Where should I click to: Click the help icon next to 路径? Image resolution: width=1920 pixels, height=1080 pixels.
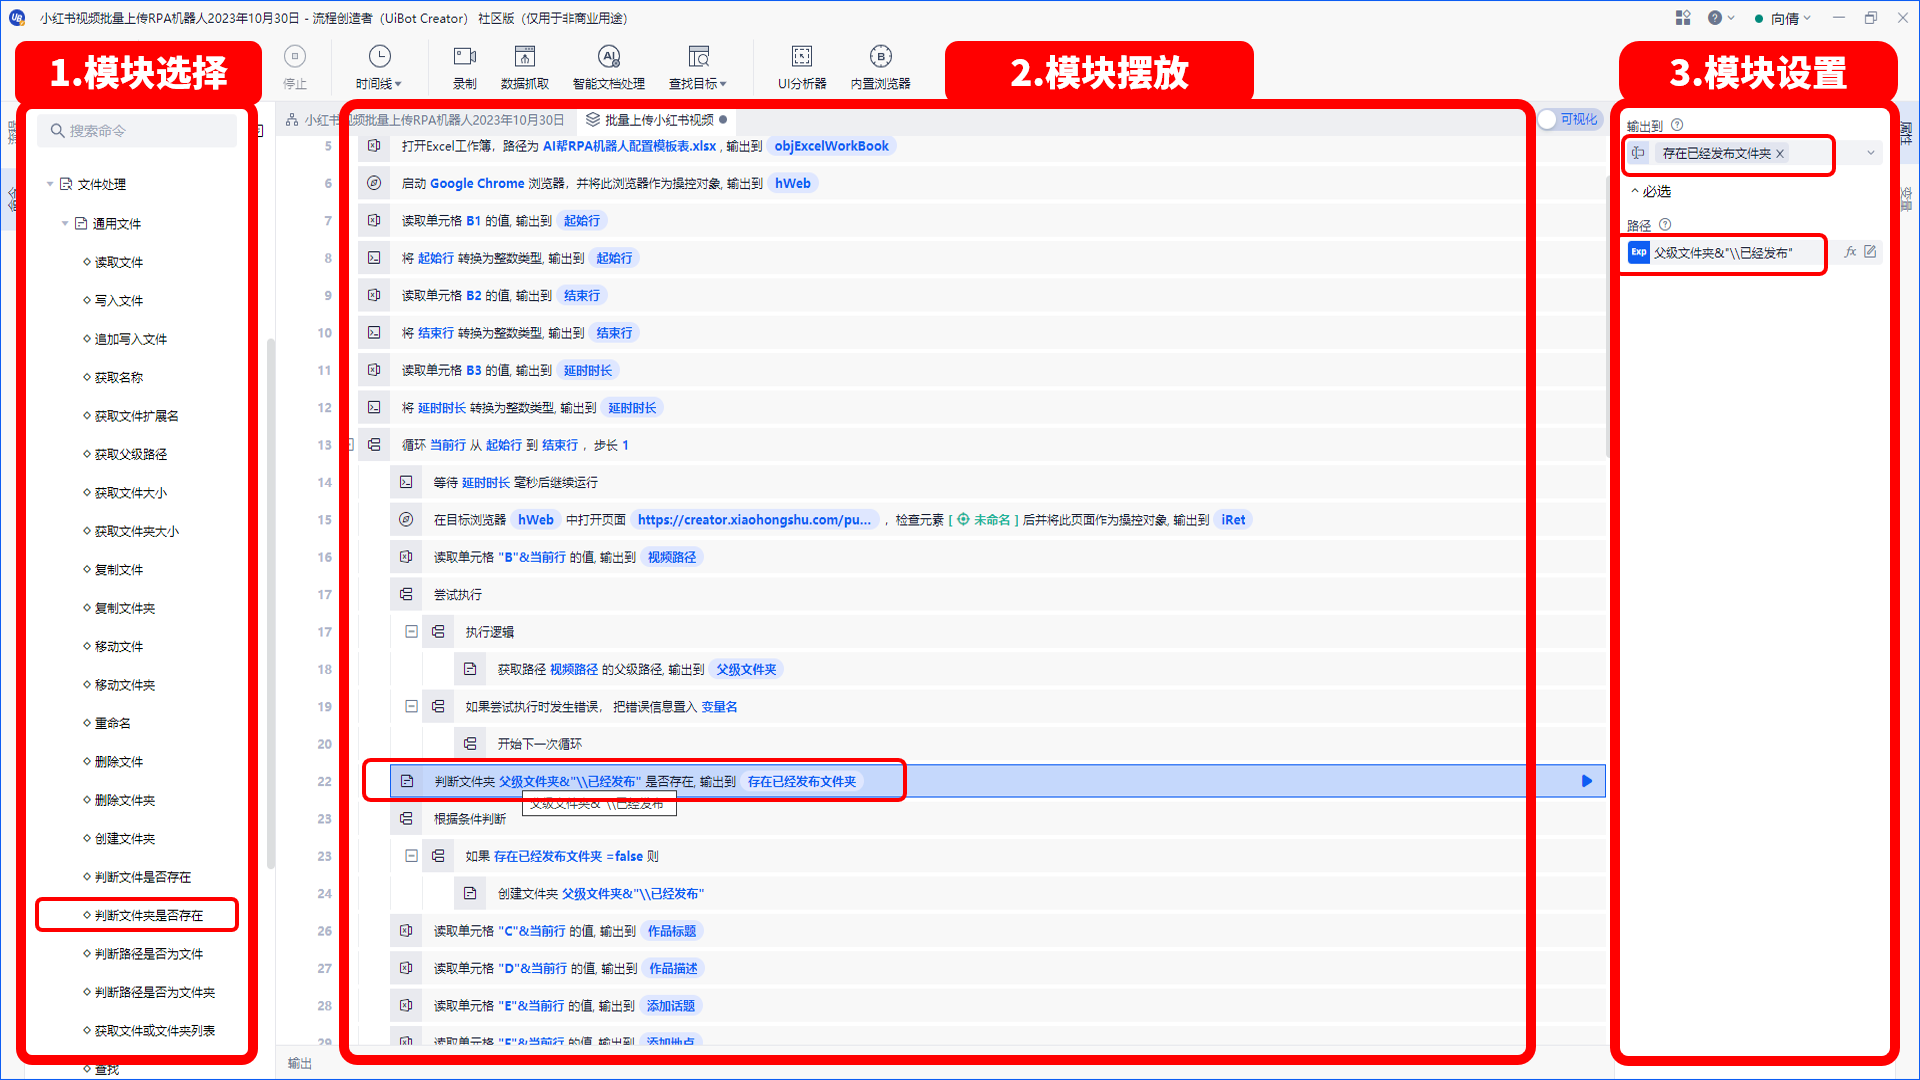pos(1665,225)
